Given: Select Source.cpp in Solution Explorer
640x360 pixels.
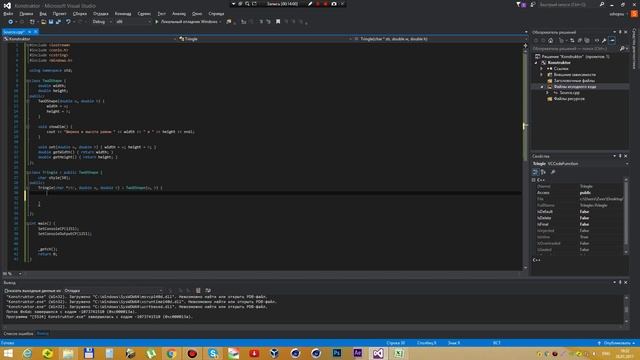Looking at the screenshot, I should [x=569, y=93].
